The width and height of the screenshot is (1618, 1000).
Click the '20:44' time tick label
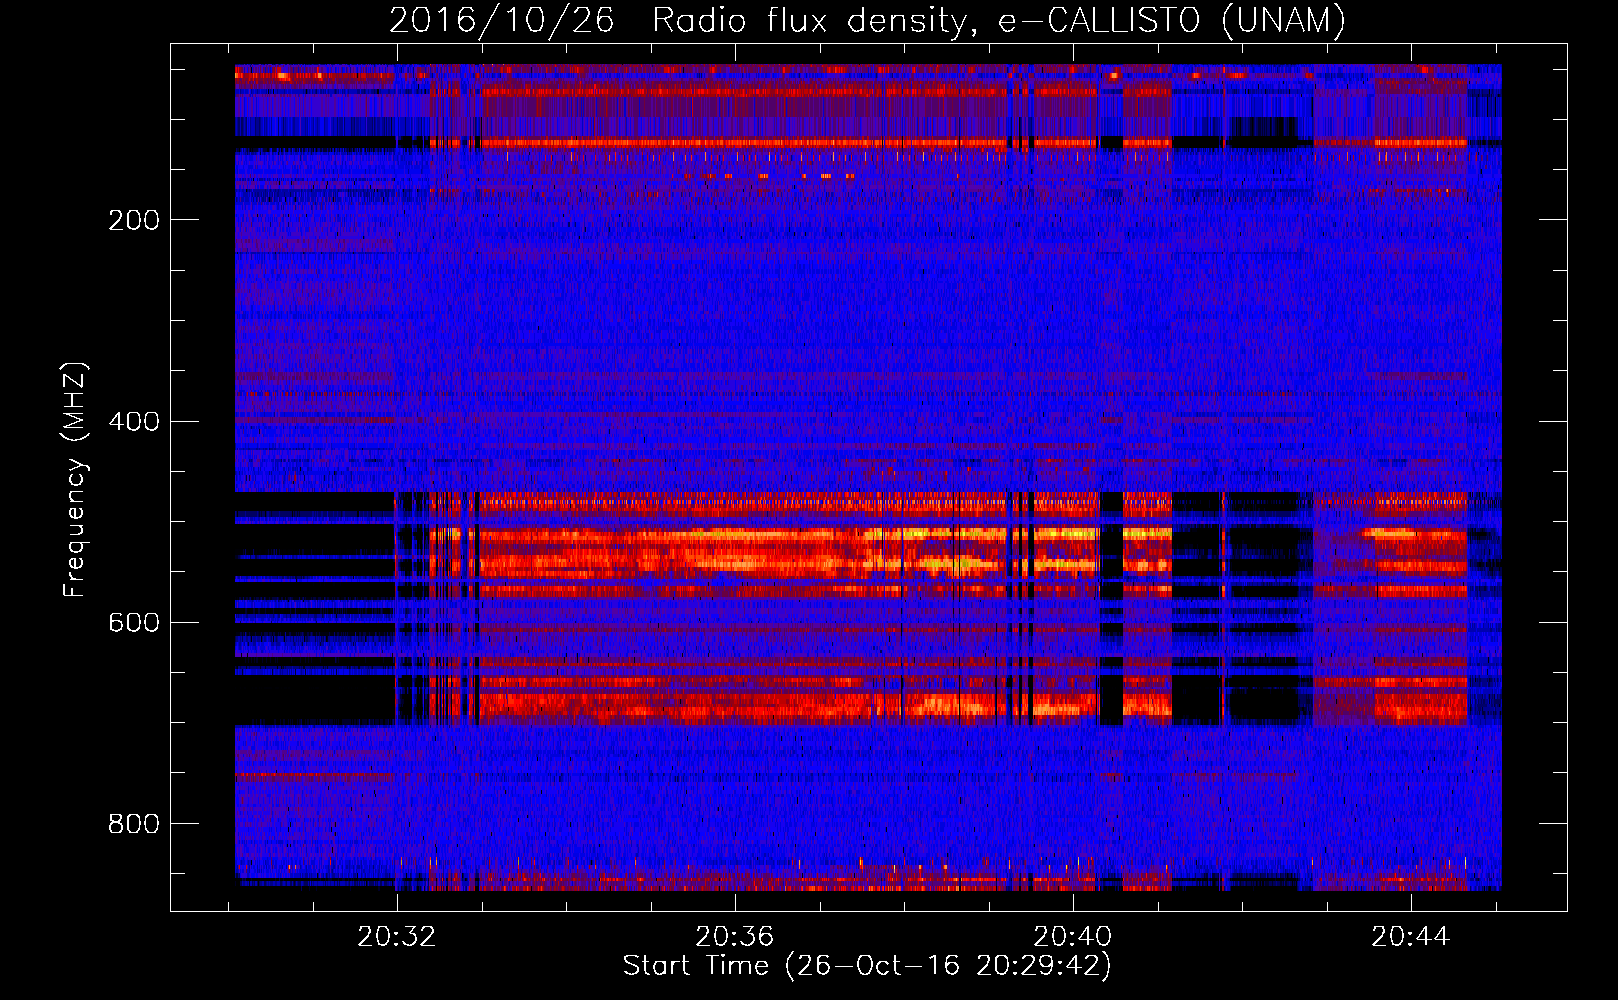click(x=1410, y=937)
